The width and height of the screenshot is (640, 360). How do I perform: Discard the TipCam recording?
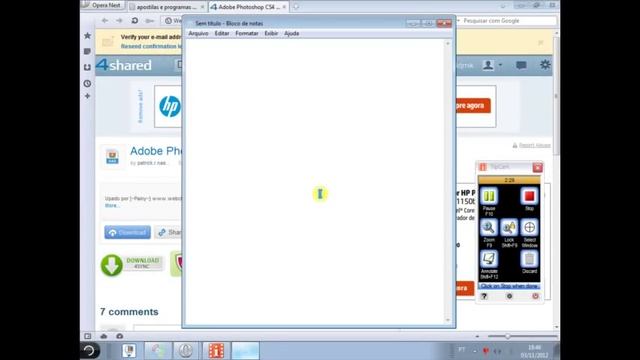click(x=529, y=259)
